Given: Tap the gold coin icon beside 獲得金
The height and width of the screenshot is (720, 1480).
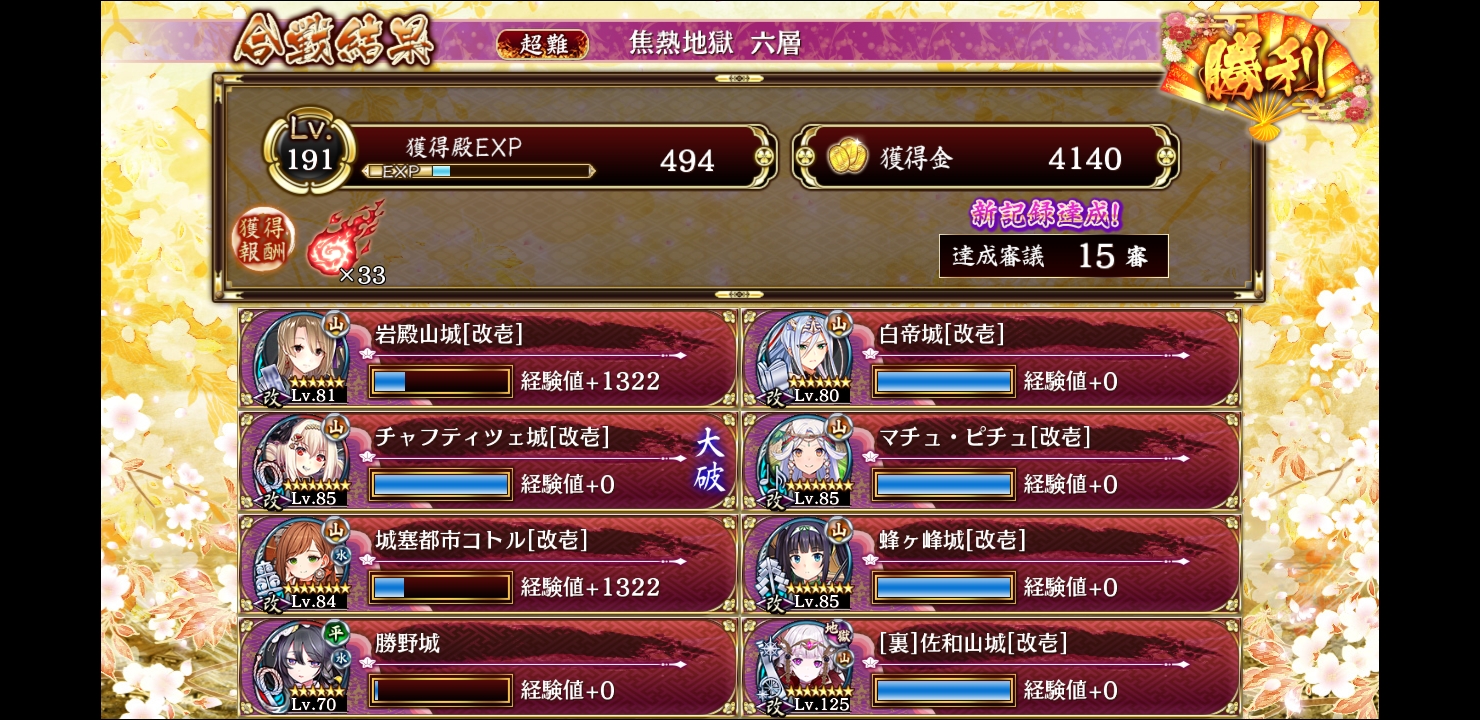Looking at the screenshot, I should coord(846,158).
